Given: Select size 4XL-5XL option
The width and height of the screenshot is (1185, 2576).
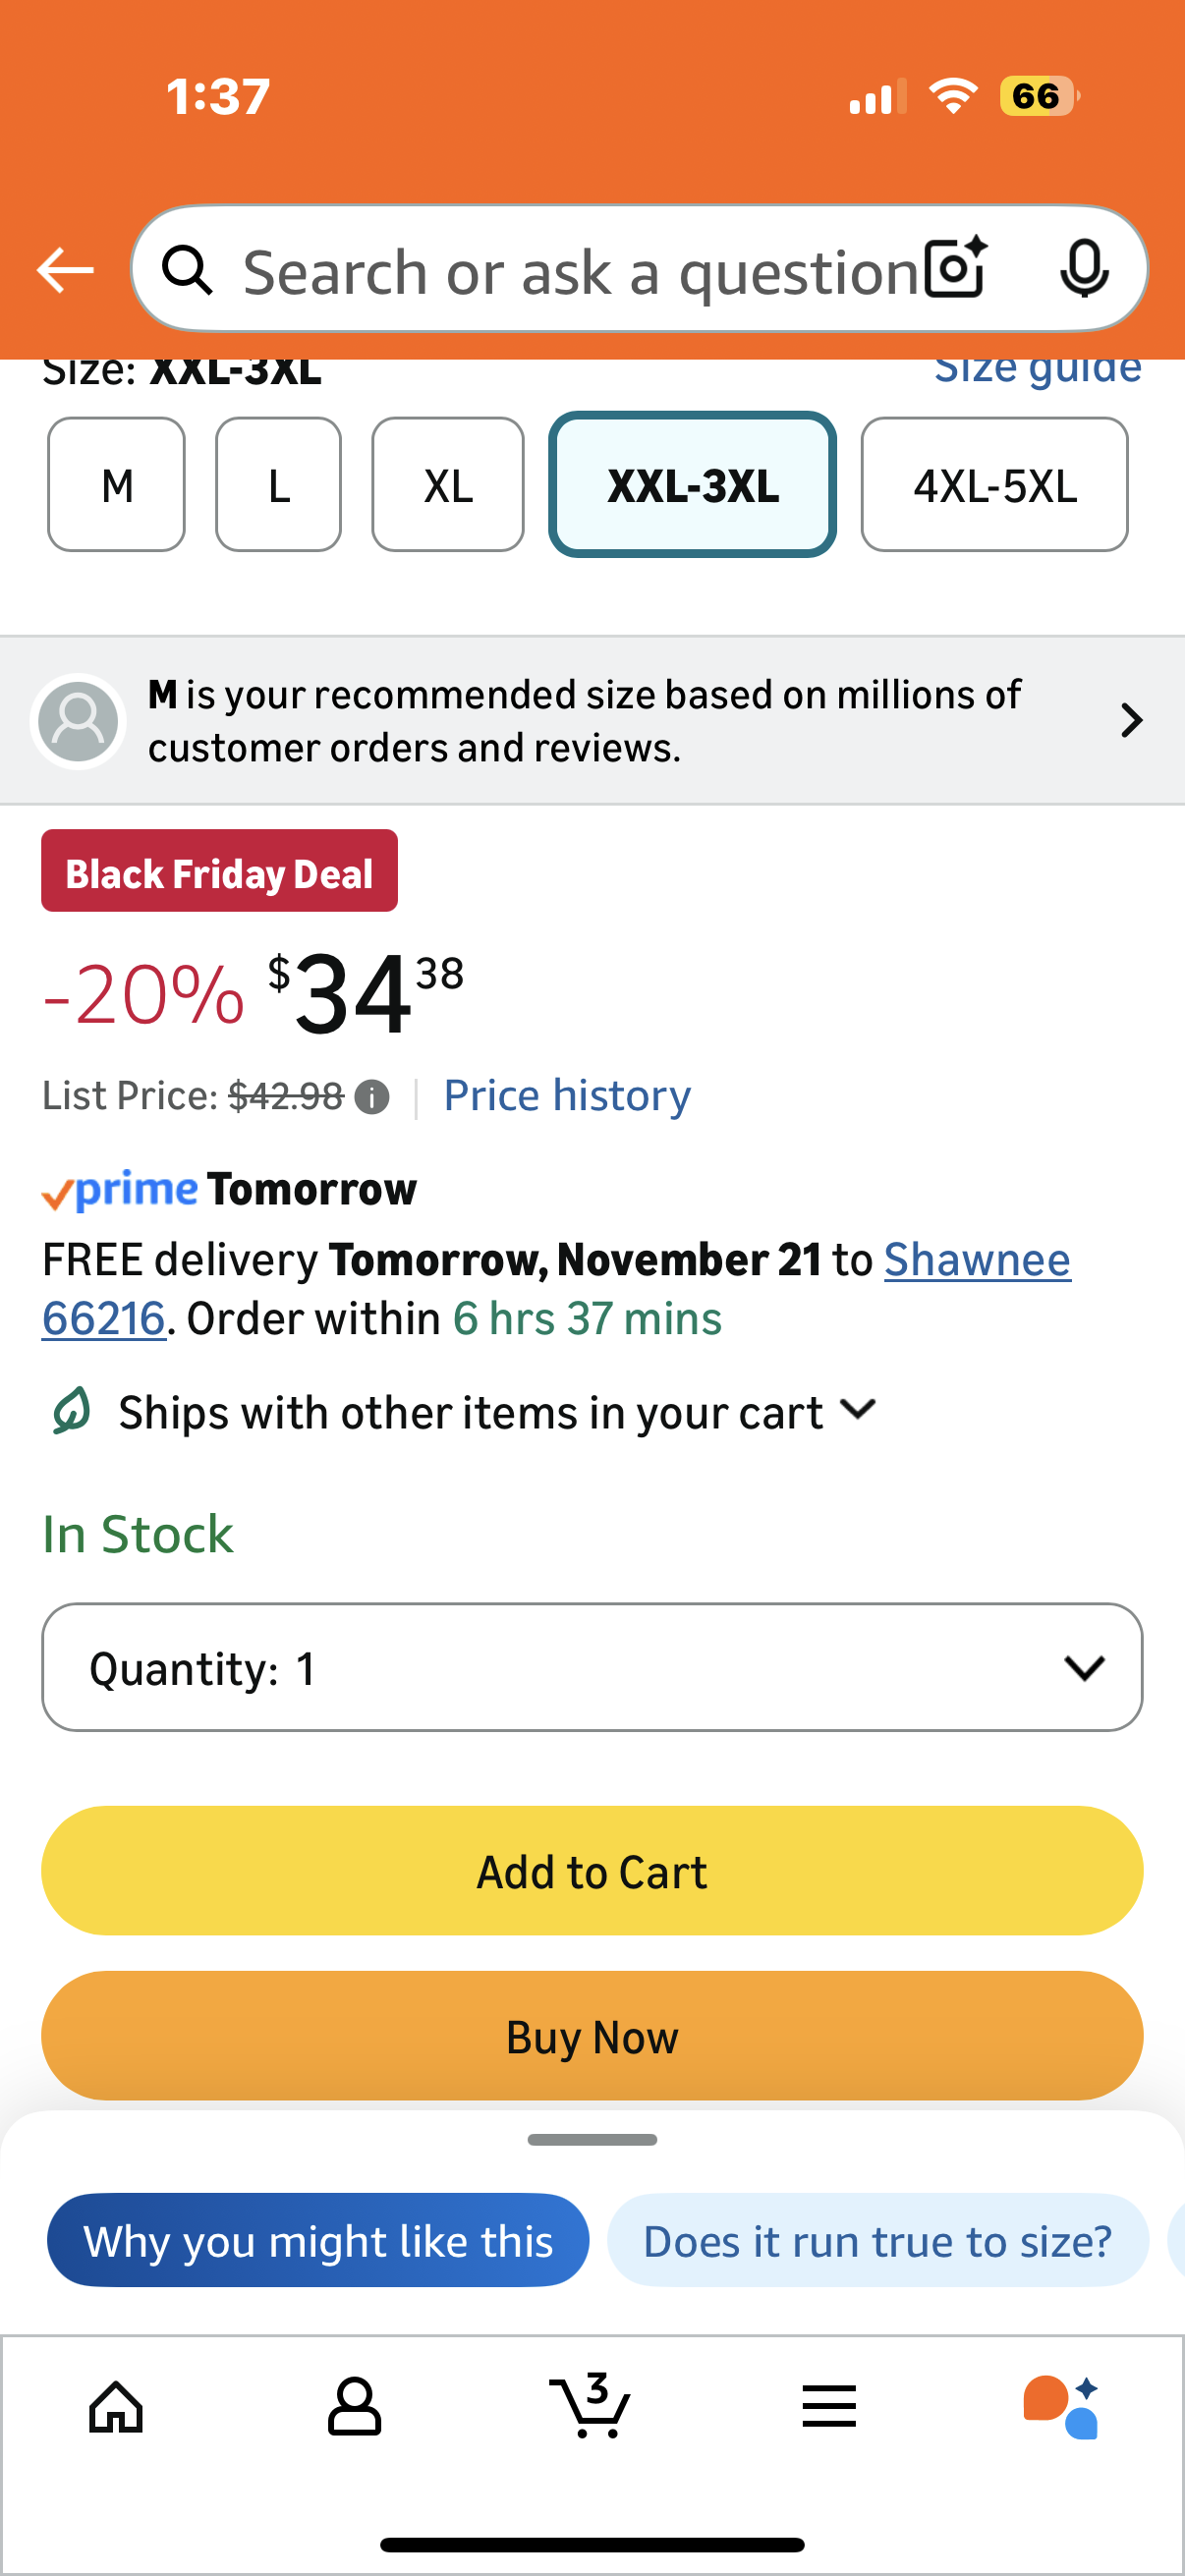Looking at the screenshot, I should pos(994,485).
